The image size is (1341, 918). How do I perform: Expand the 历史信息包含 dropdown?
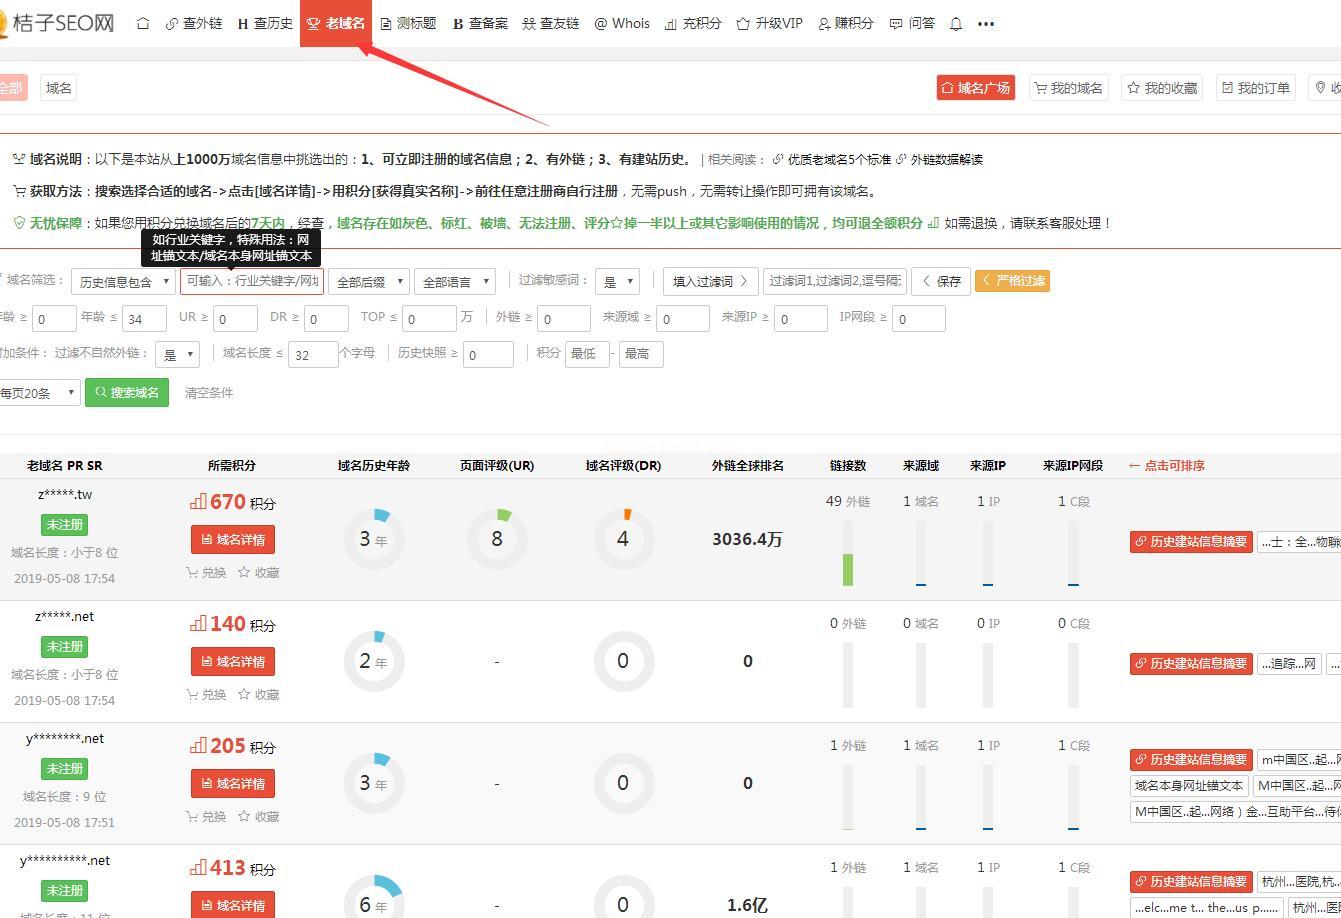[123, 282]
